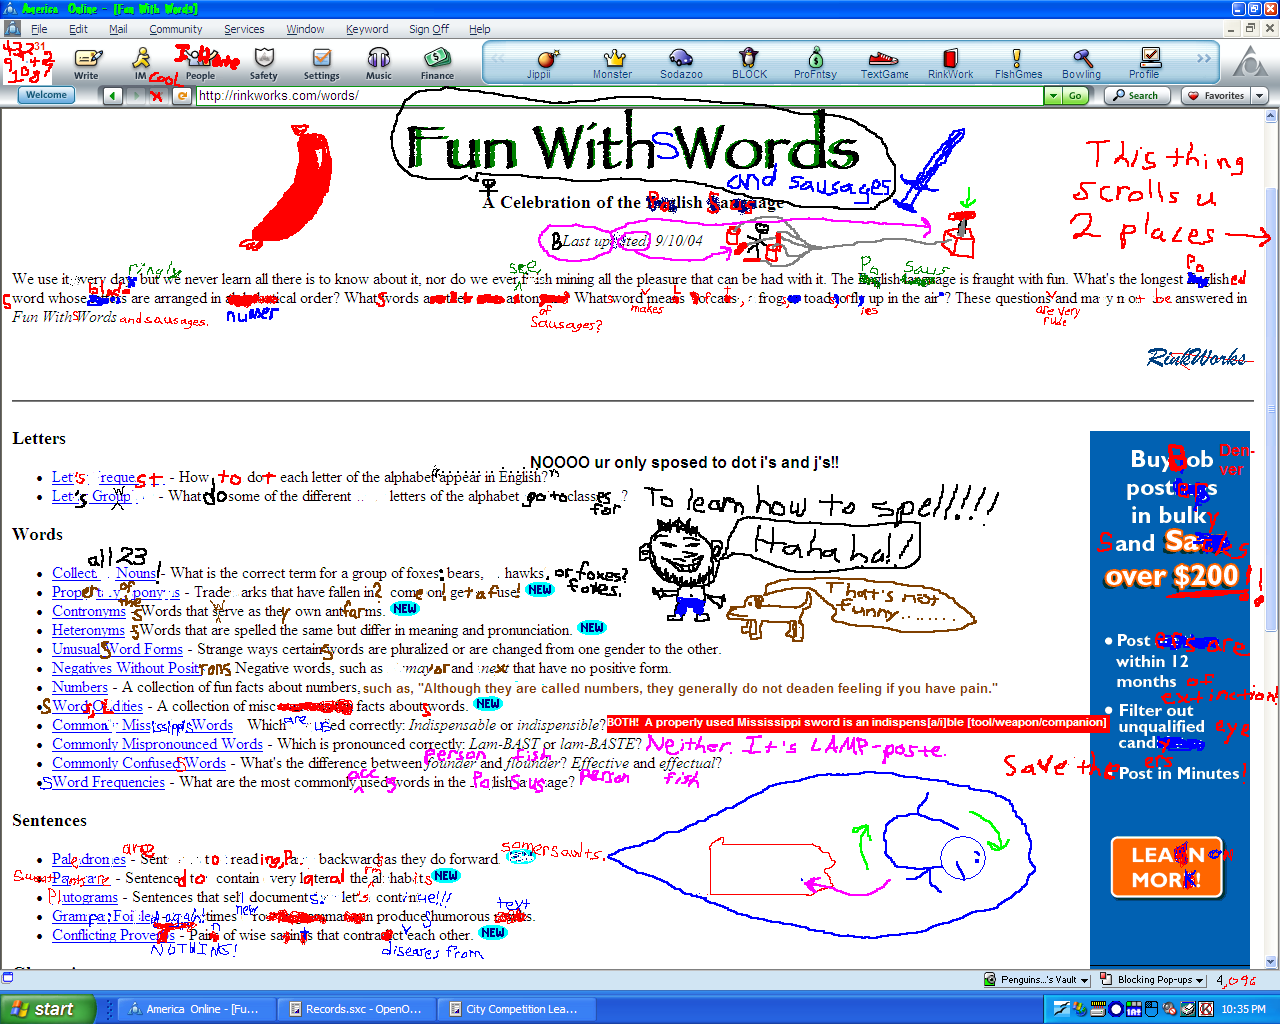
Task: Expand the URL address history dropdown
Action: click(x=1052, y=96)
